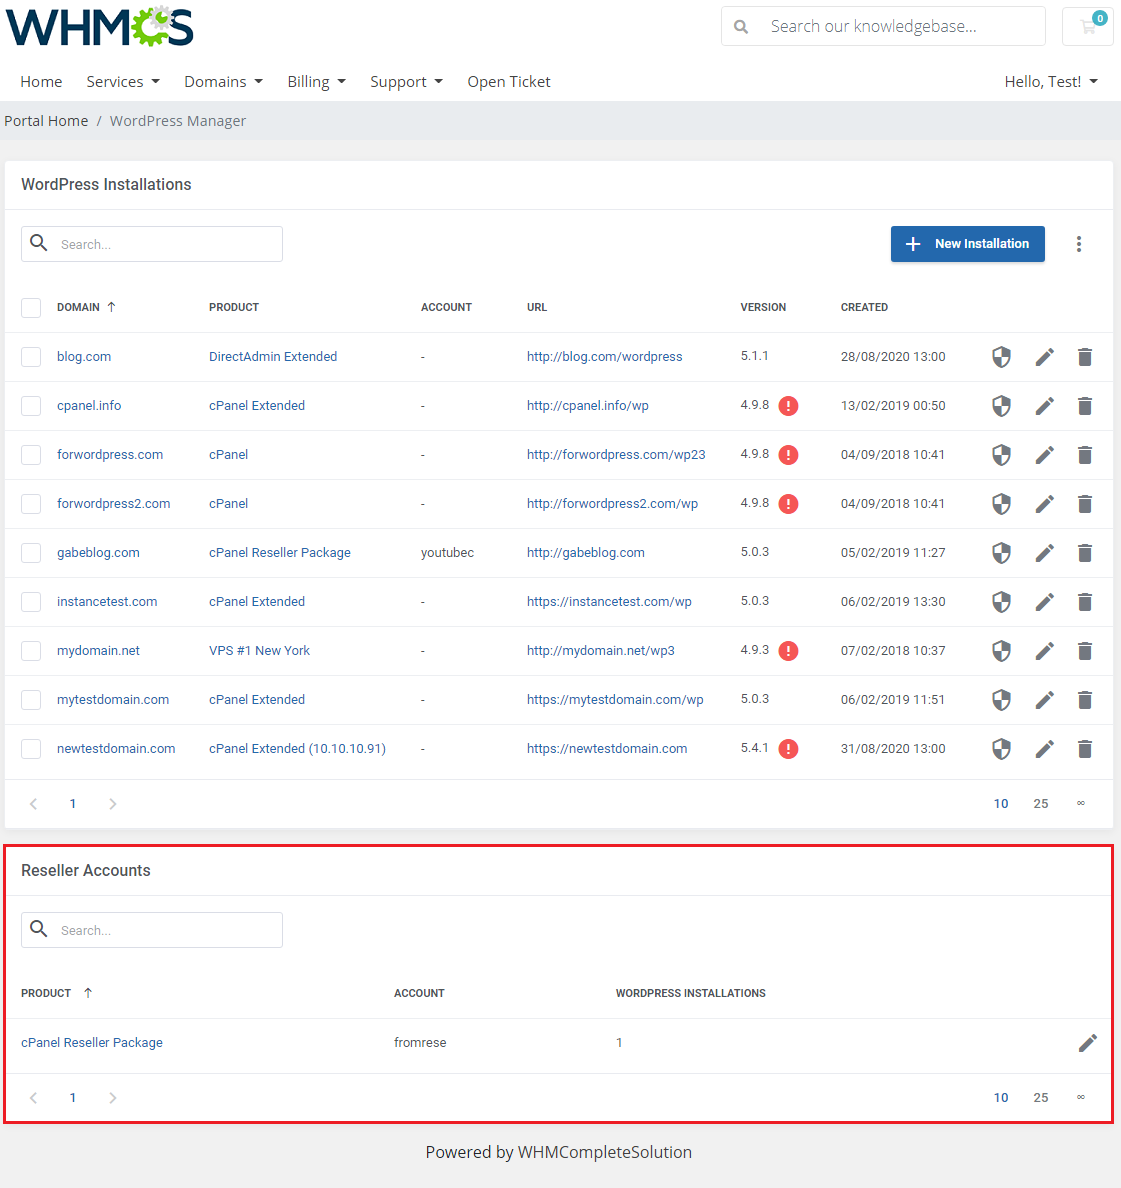This screenshot has height=1188, width=1121.
Task: Open VPS #1 New York product link
Action: point(259,651)
